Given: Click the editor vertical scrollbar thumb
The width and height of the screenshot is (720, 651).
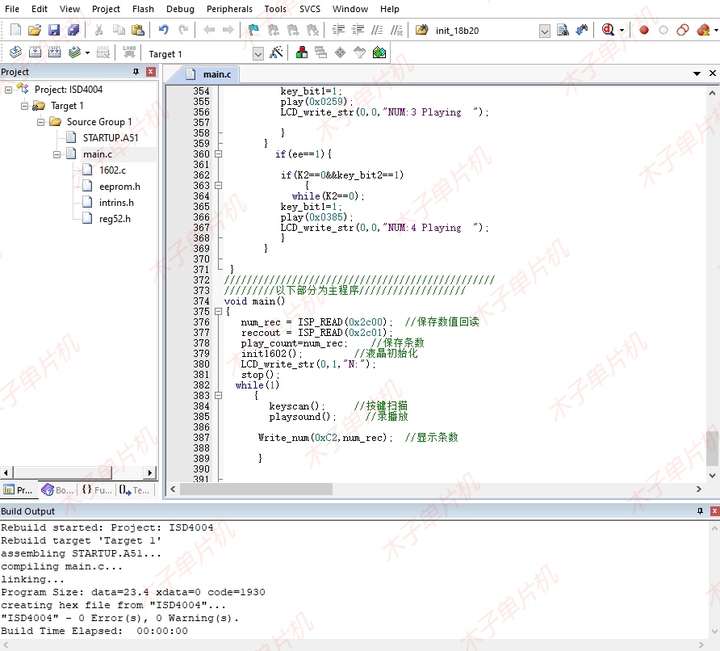Looking at the screenshot, I should click(712, 449).
